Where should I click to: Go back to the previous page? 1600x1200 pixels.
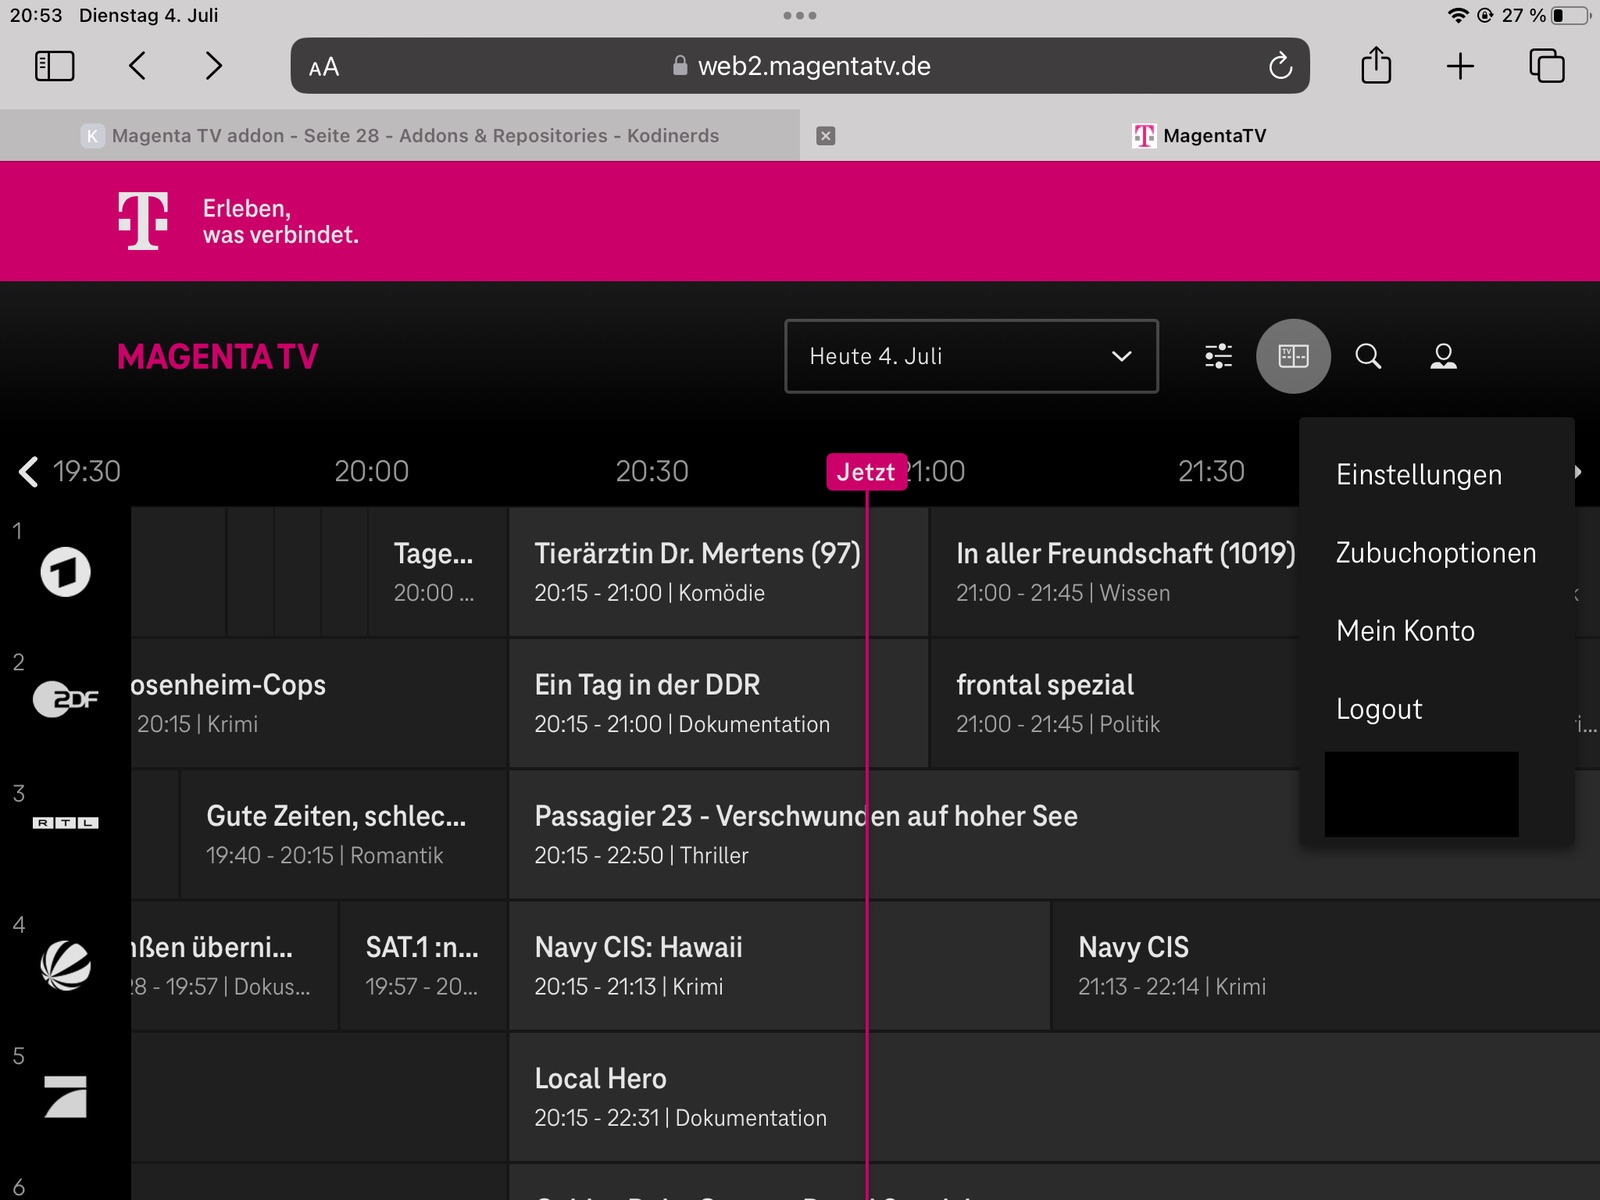tap(138, 66)
